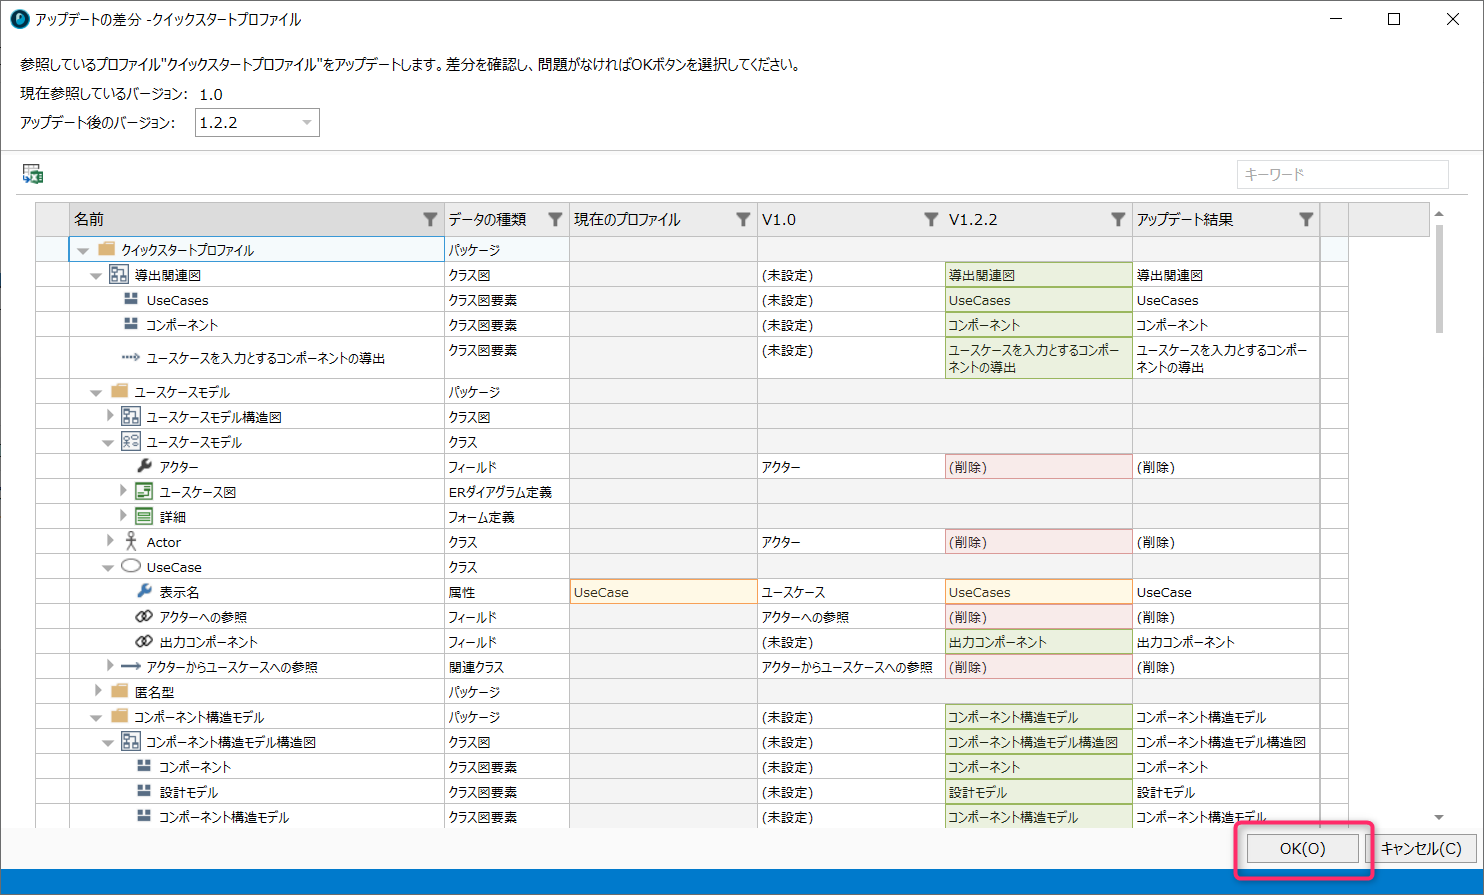Click the クイックスタートプロファイル folder icon
The image size is (1484, 895).
tap(106, 249)
